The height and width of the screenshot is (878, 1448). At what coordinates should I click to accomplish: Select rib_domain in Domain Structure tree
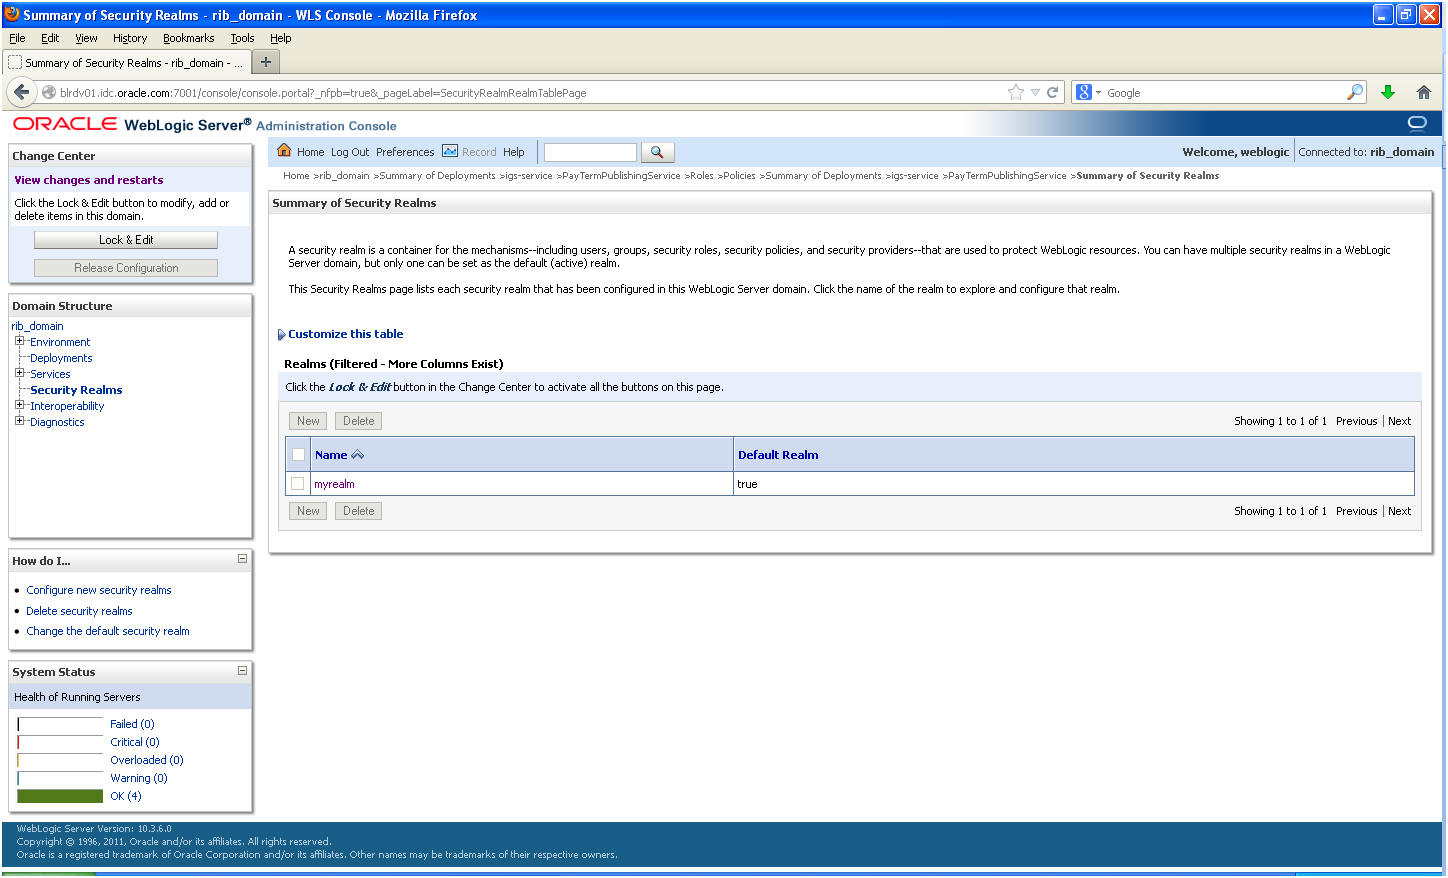tap(37, 326)
